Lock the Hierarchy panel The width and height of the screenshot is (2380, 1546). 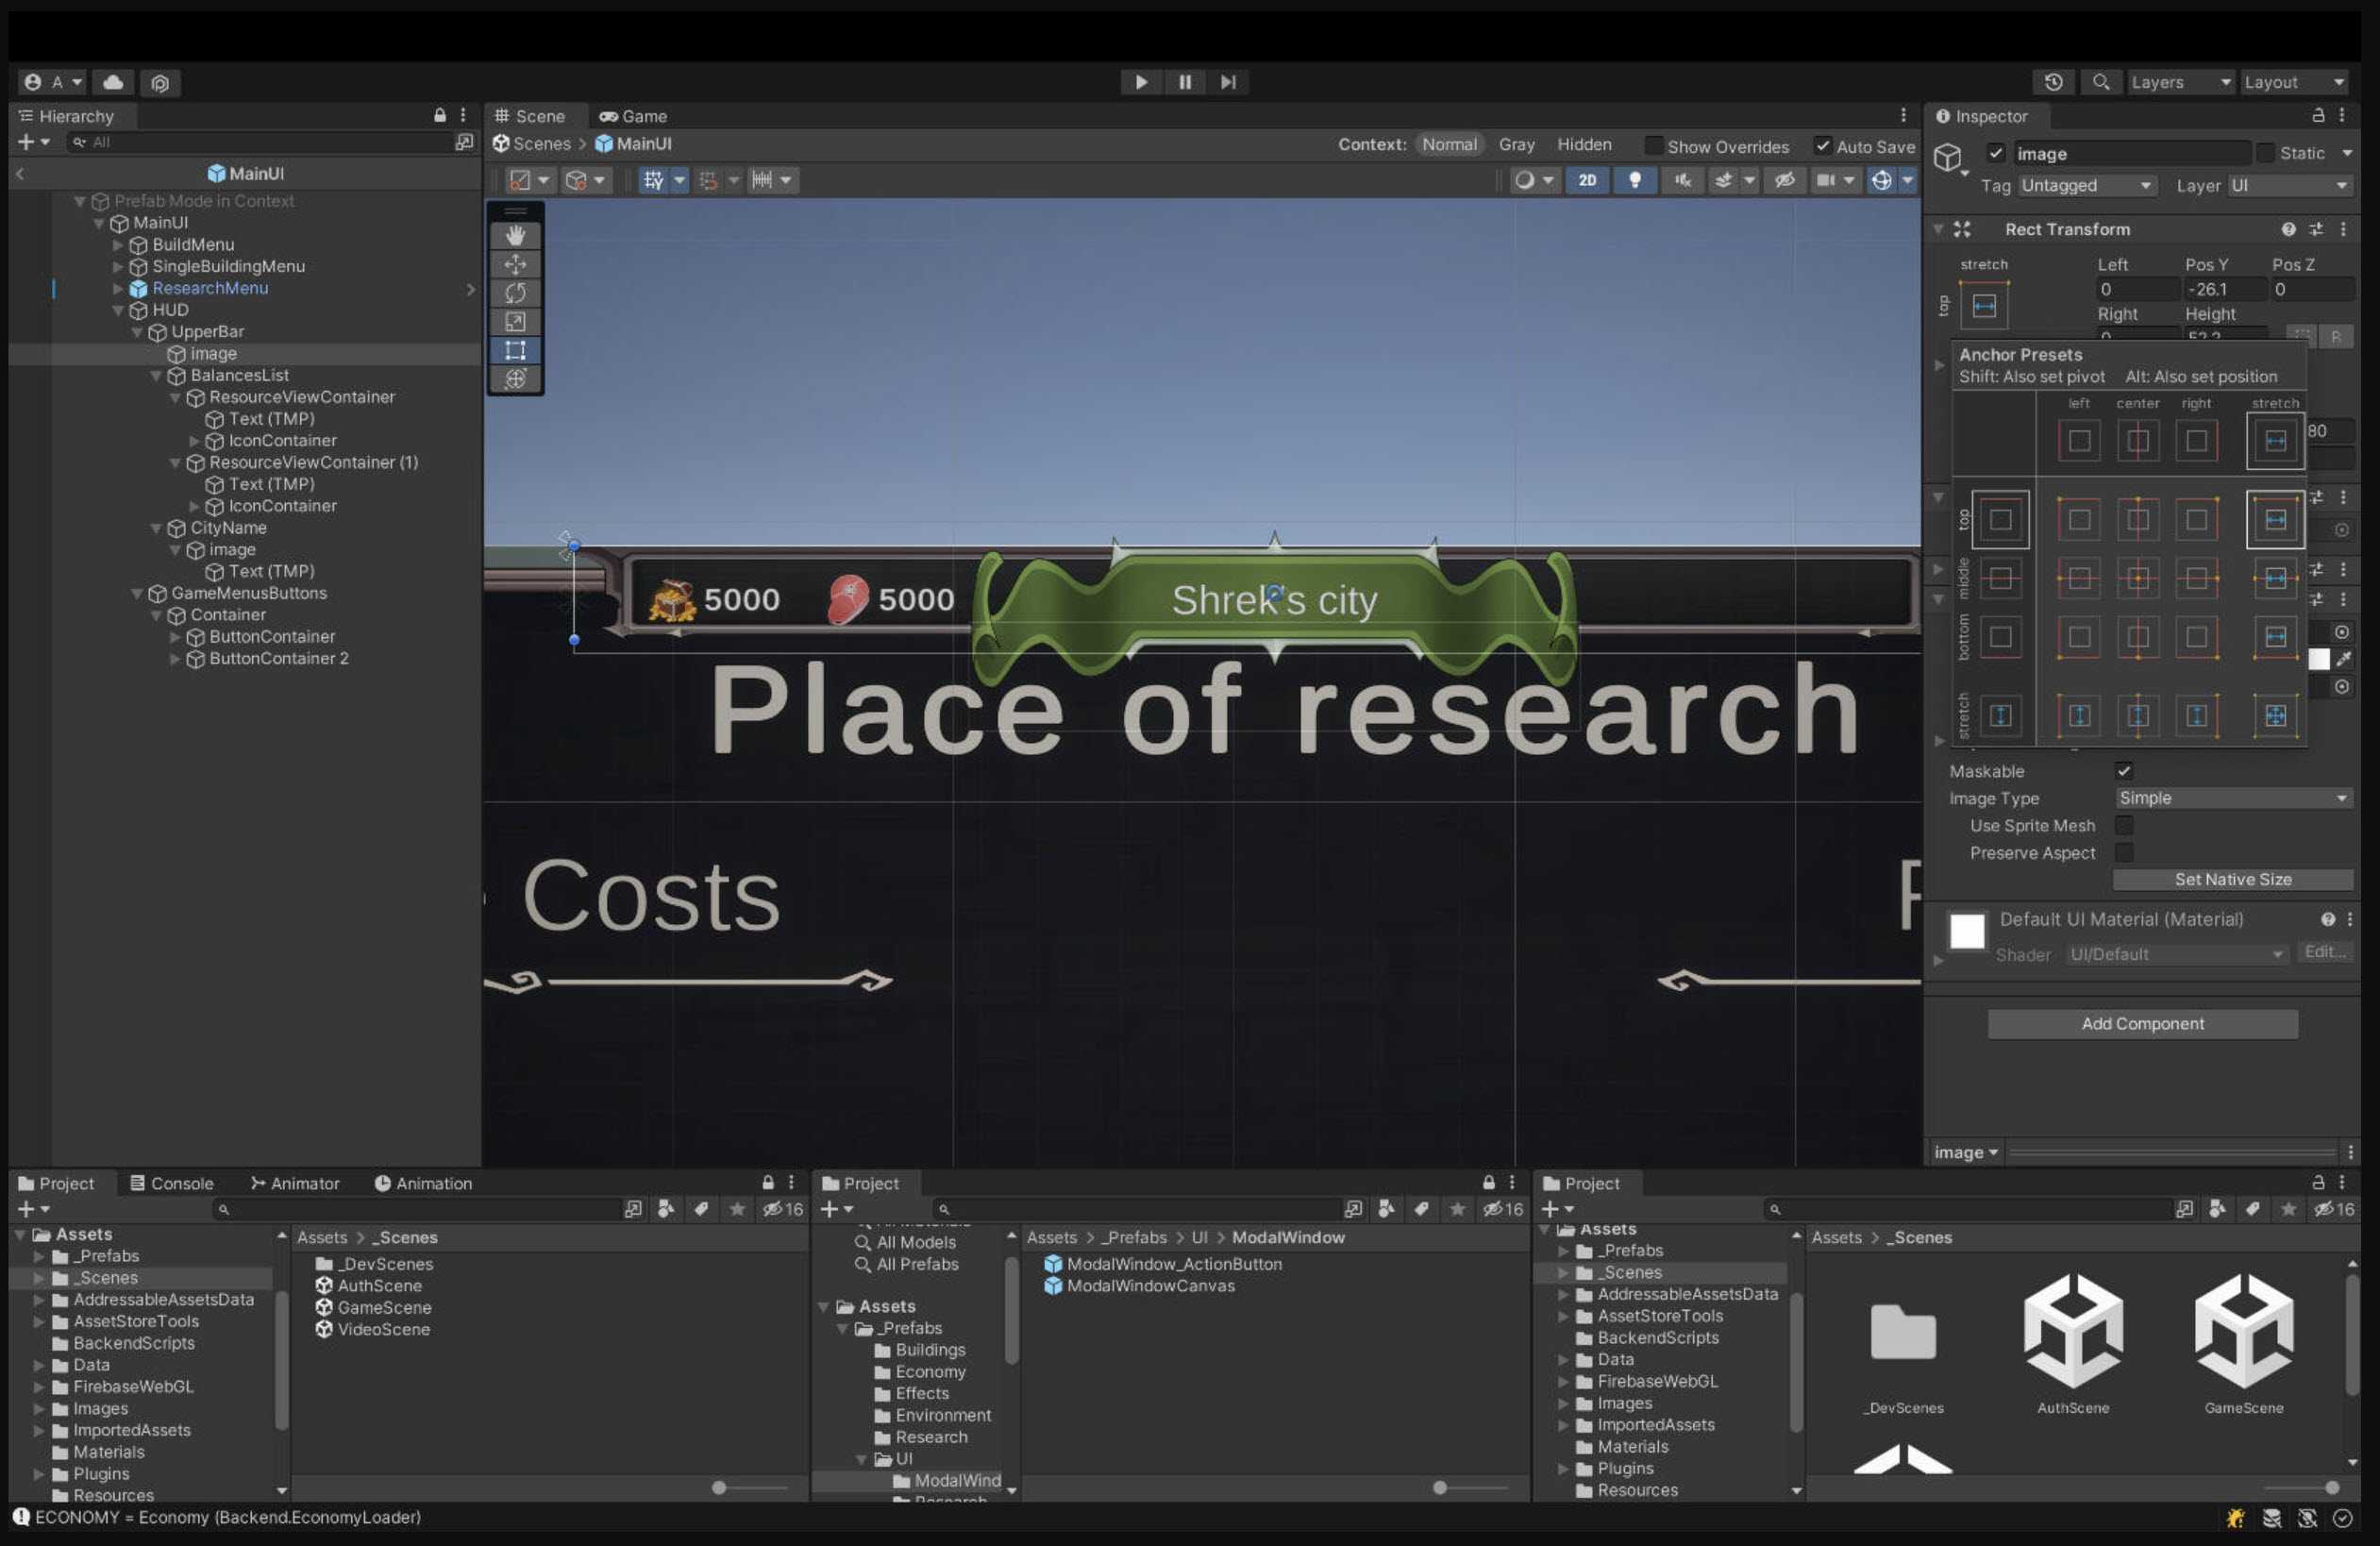(x=439, y=116)
